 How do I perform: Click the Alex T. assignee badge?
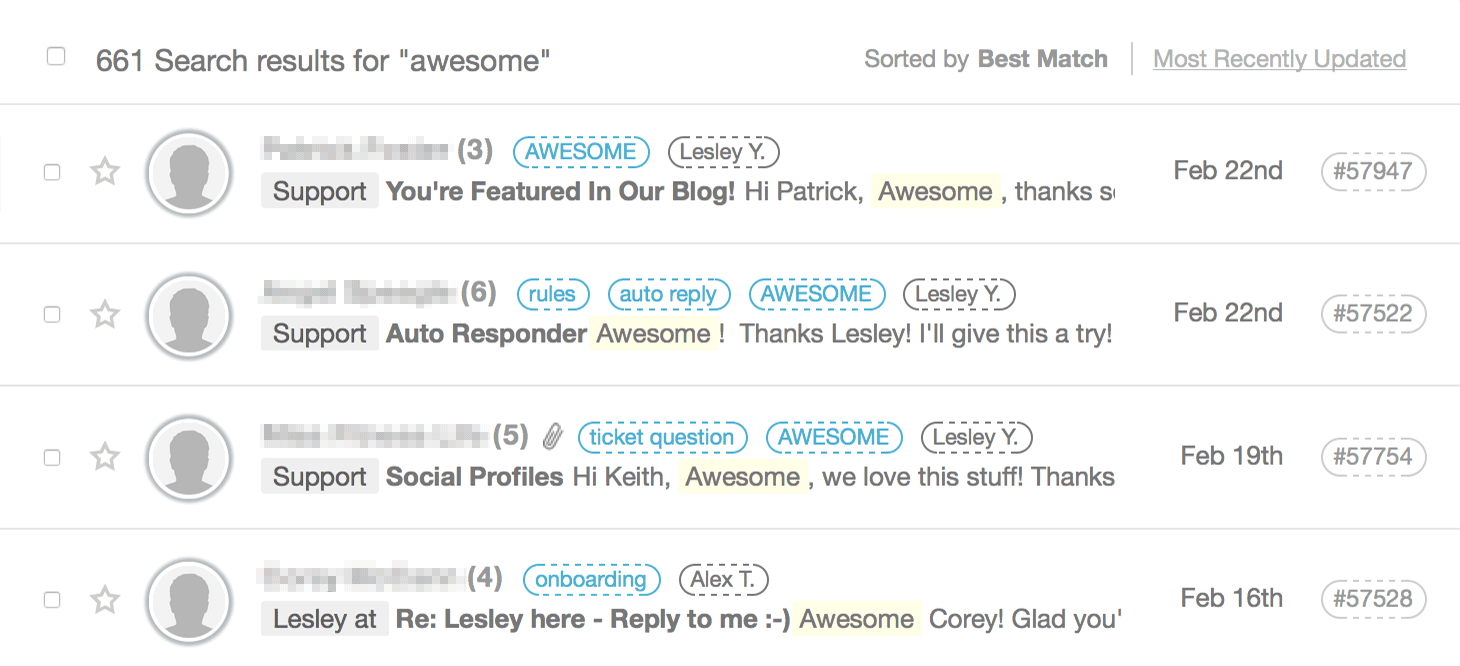(723, 579)
